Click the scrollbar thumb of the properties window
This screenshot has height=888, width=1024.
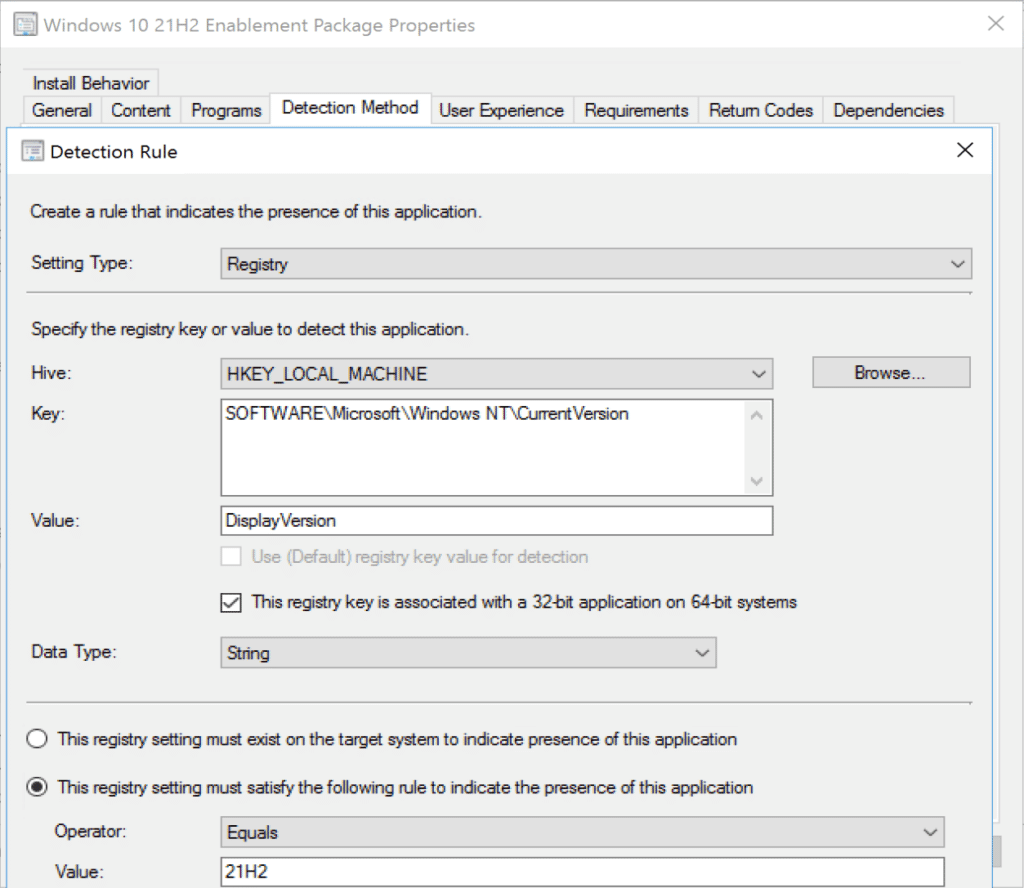(x=997, y=851)
